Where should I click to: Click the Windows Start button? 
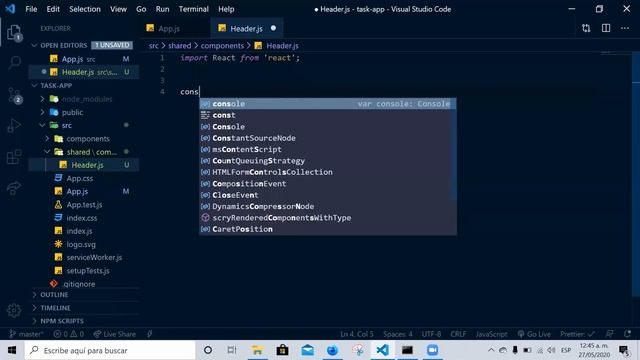pyautogui.click(x=12, y=350)
